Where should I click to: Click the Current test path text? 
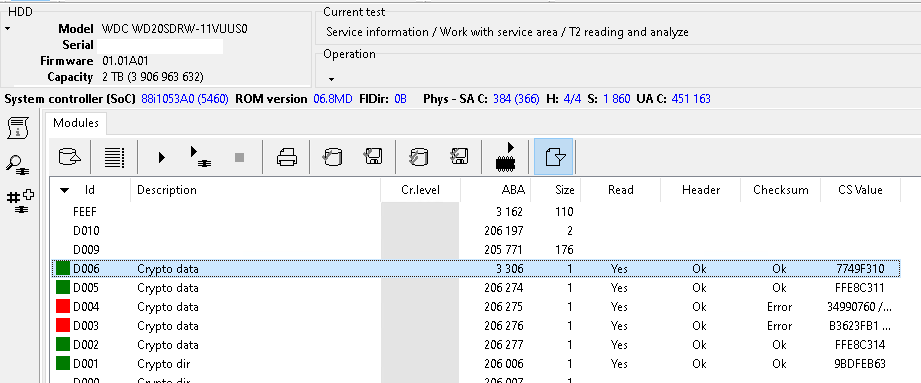tap(507, 32)
